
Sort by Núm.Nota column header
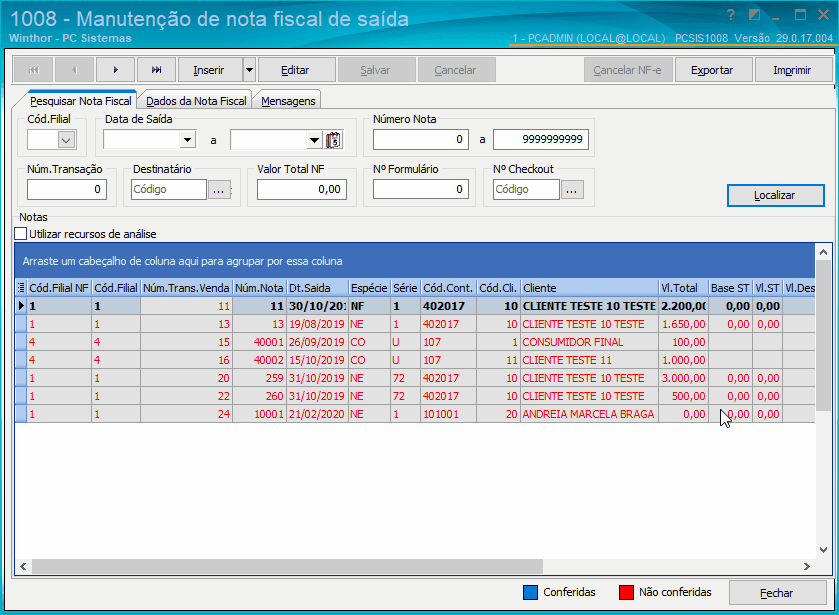pyautogui.click(x=260, y=288)
